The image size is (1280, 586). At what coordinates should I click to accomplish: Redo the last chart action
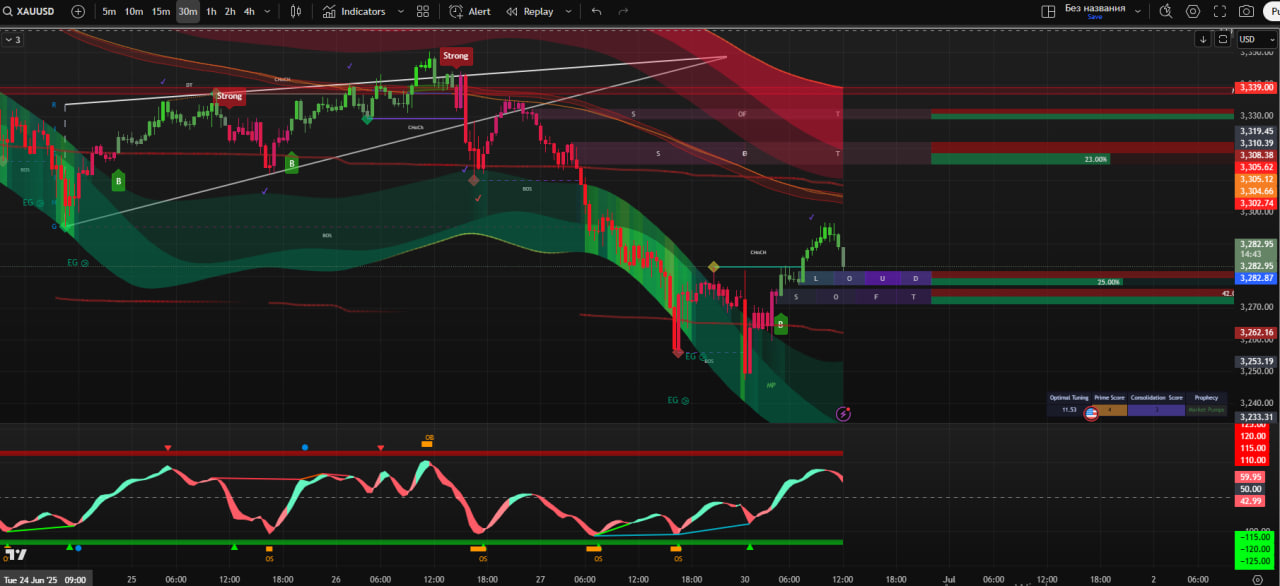(624, 11)
